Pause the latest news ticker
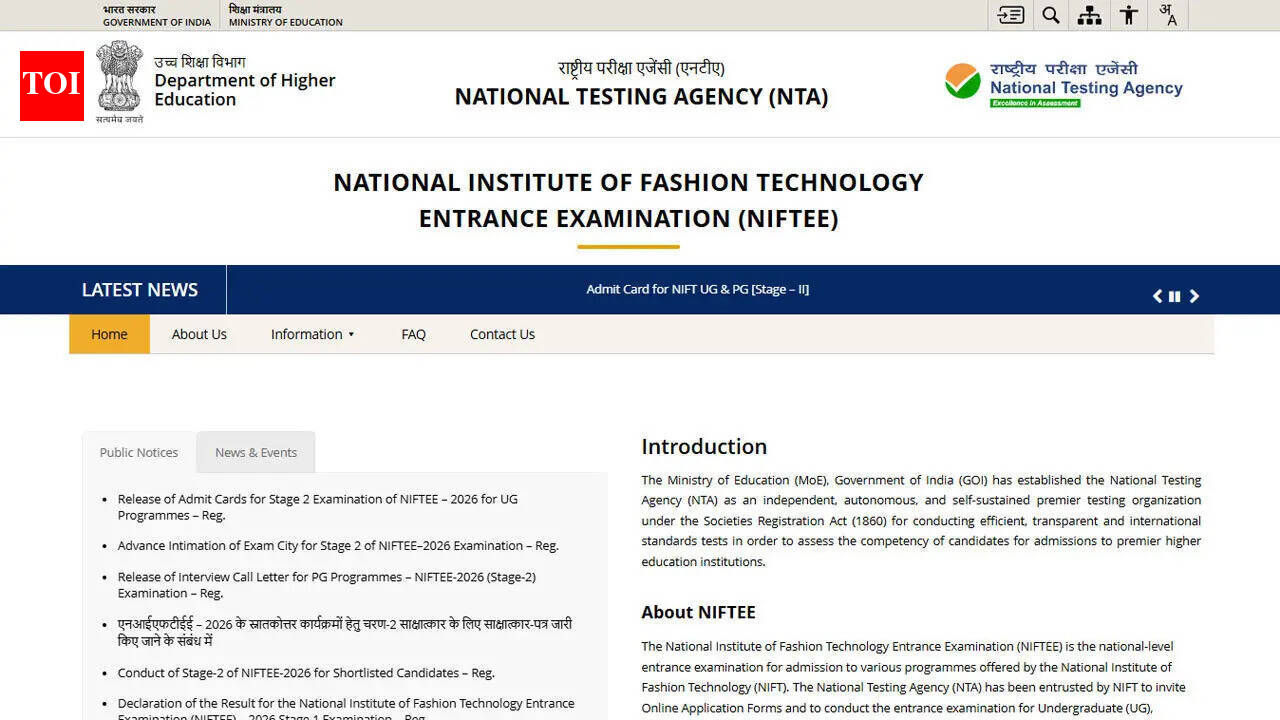Viewport: 1280px width, 720px height. (1175, 296)
